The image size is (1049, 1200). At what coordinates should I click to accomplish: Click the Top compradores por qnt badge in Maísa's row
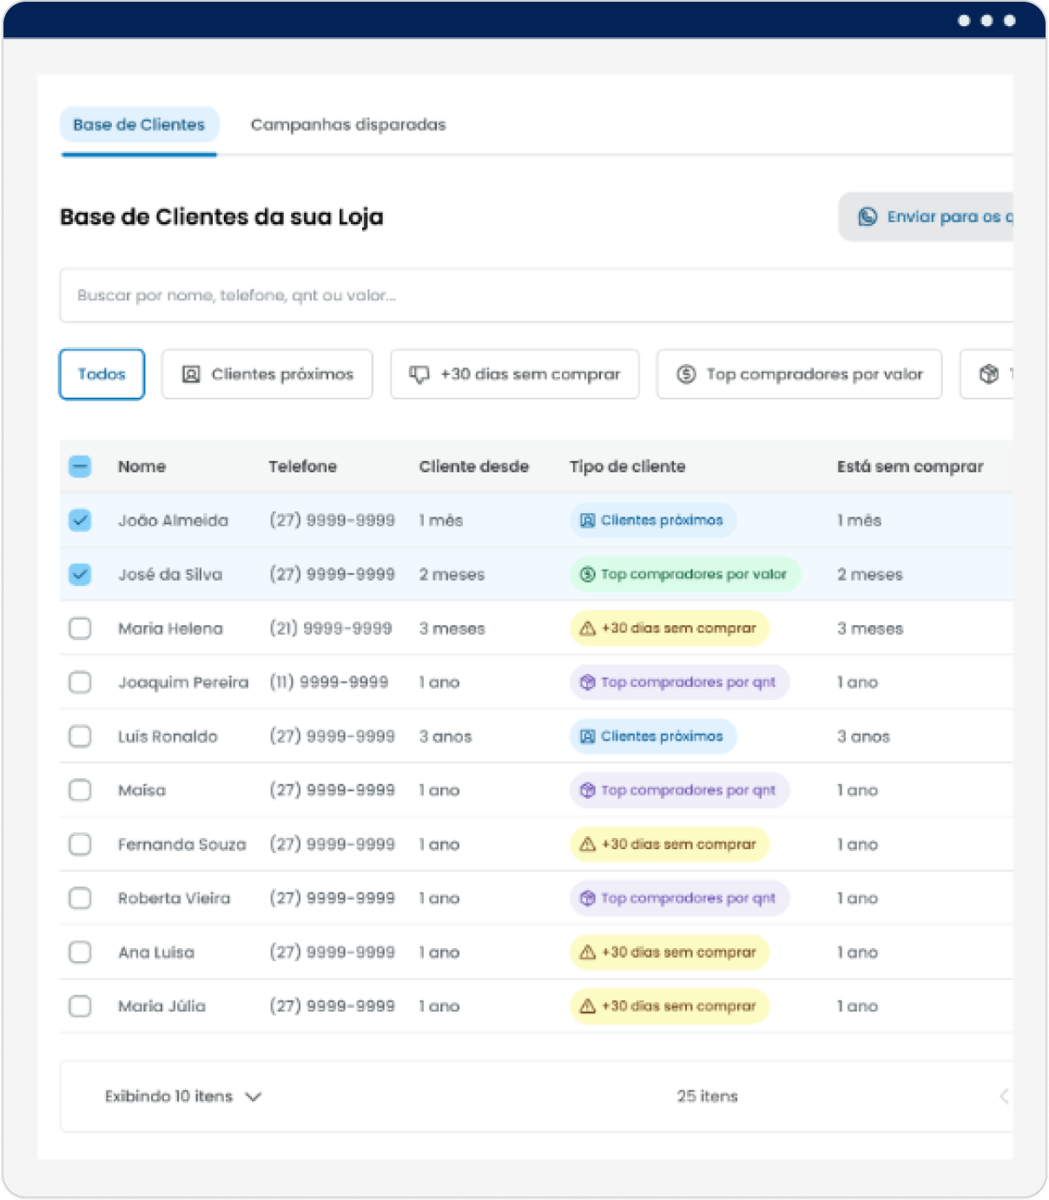tap(679, 790)
